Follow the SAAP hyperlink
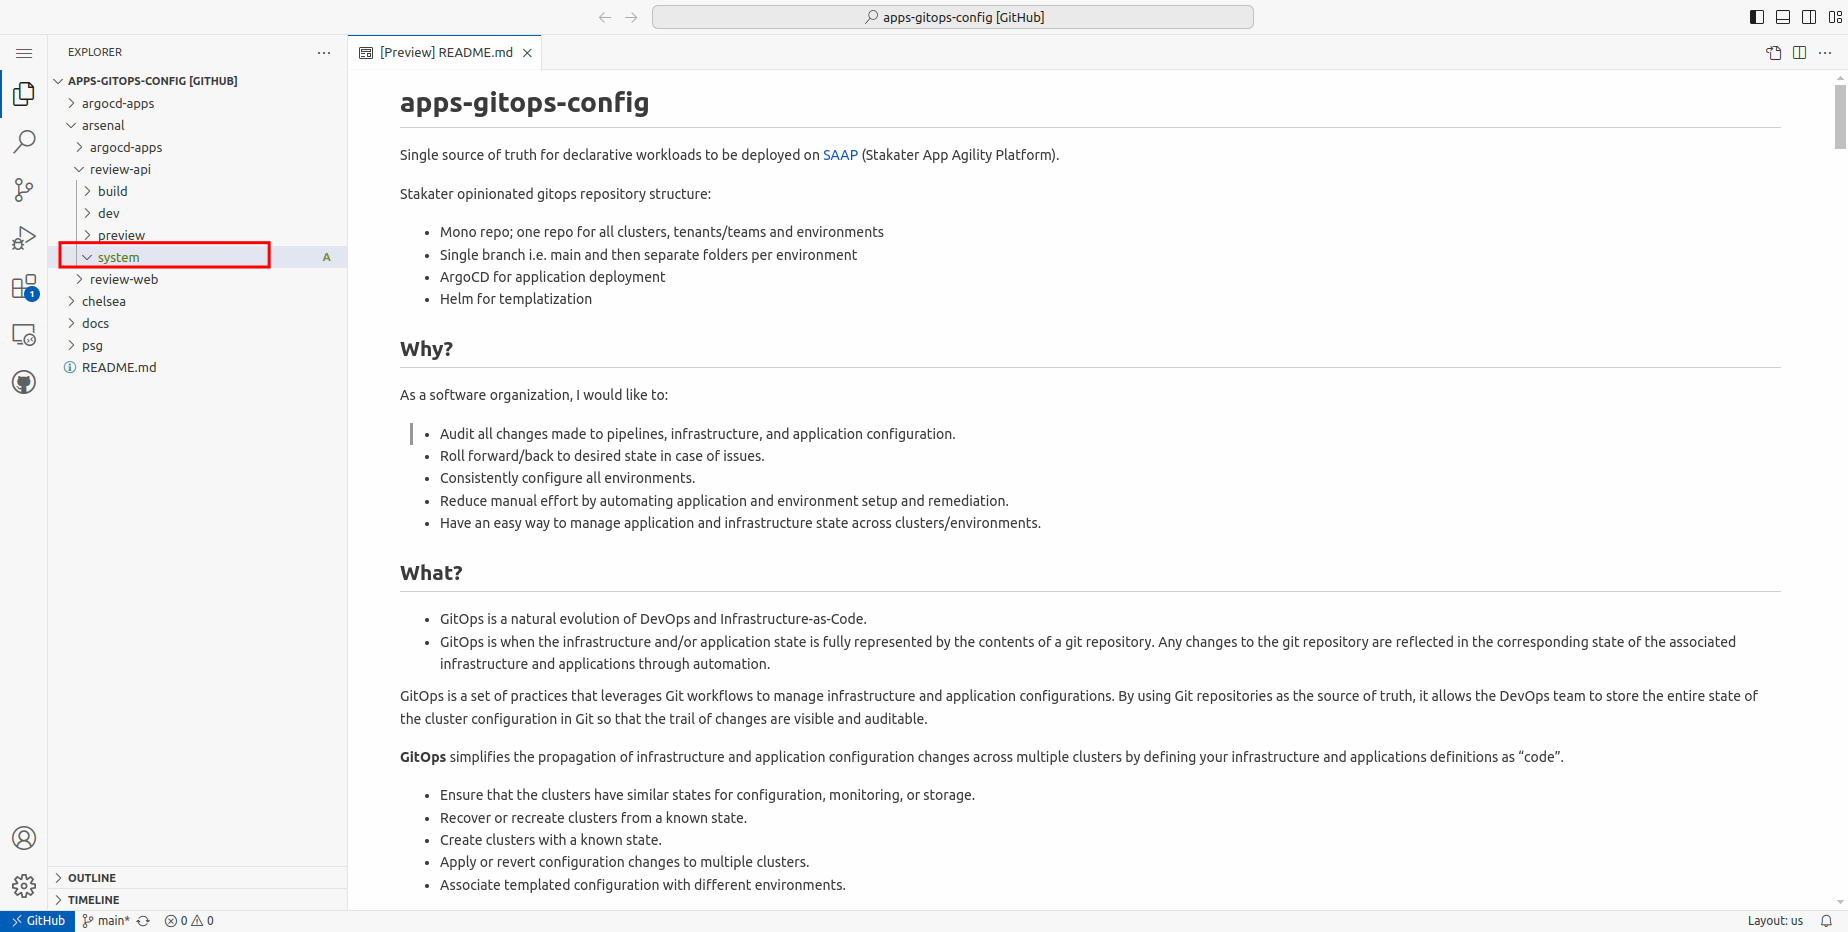 (840, 155)
